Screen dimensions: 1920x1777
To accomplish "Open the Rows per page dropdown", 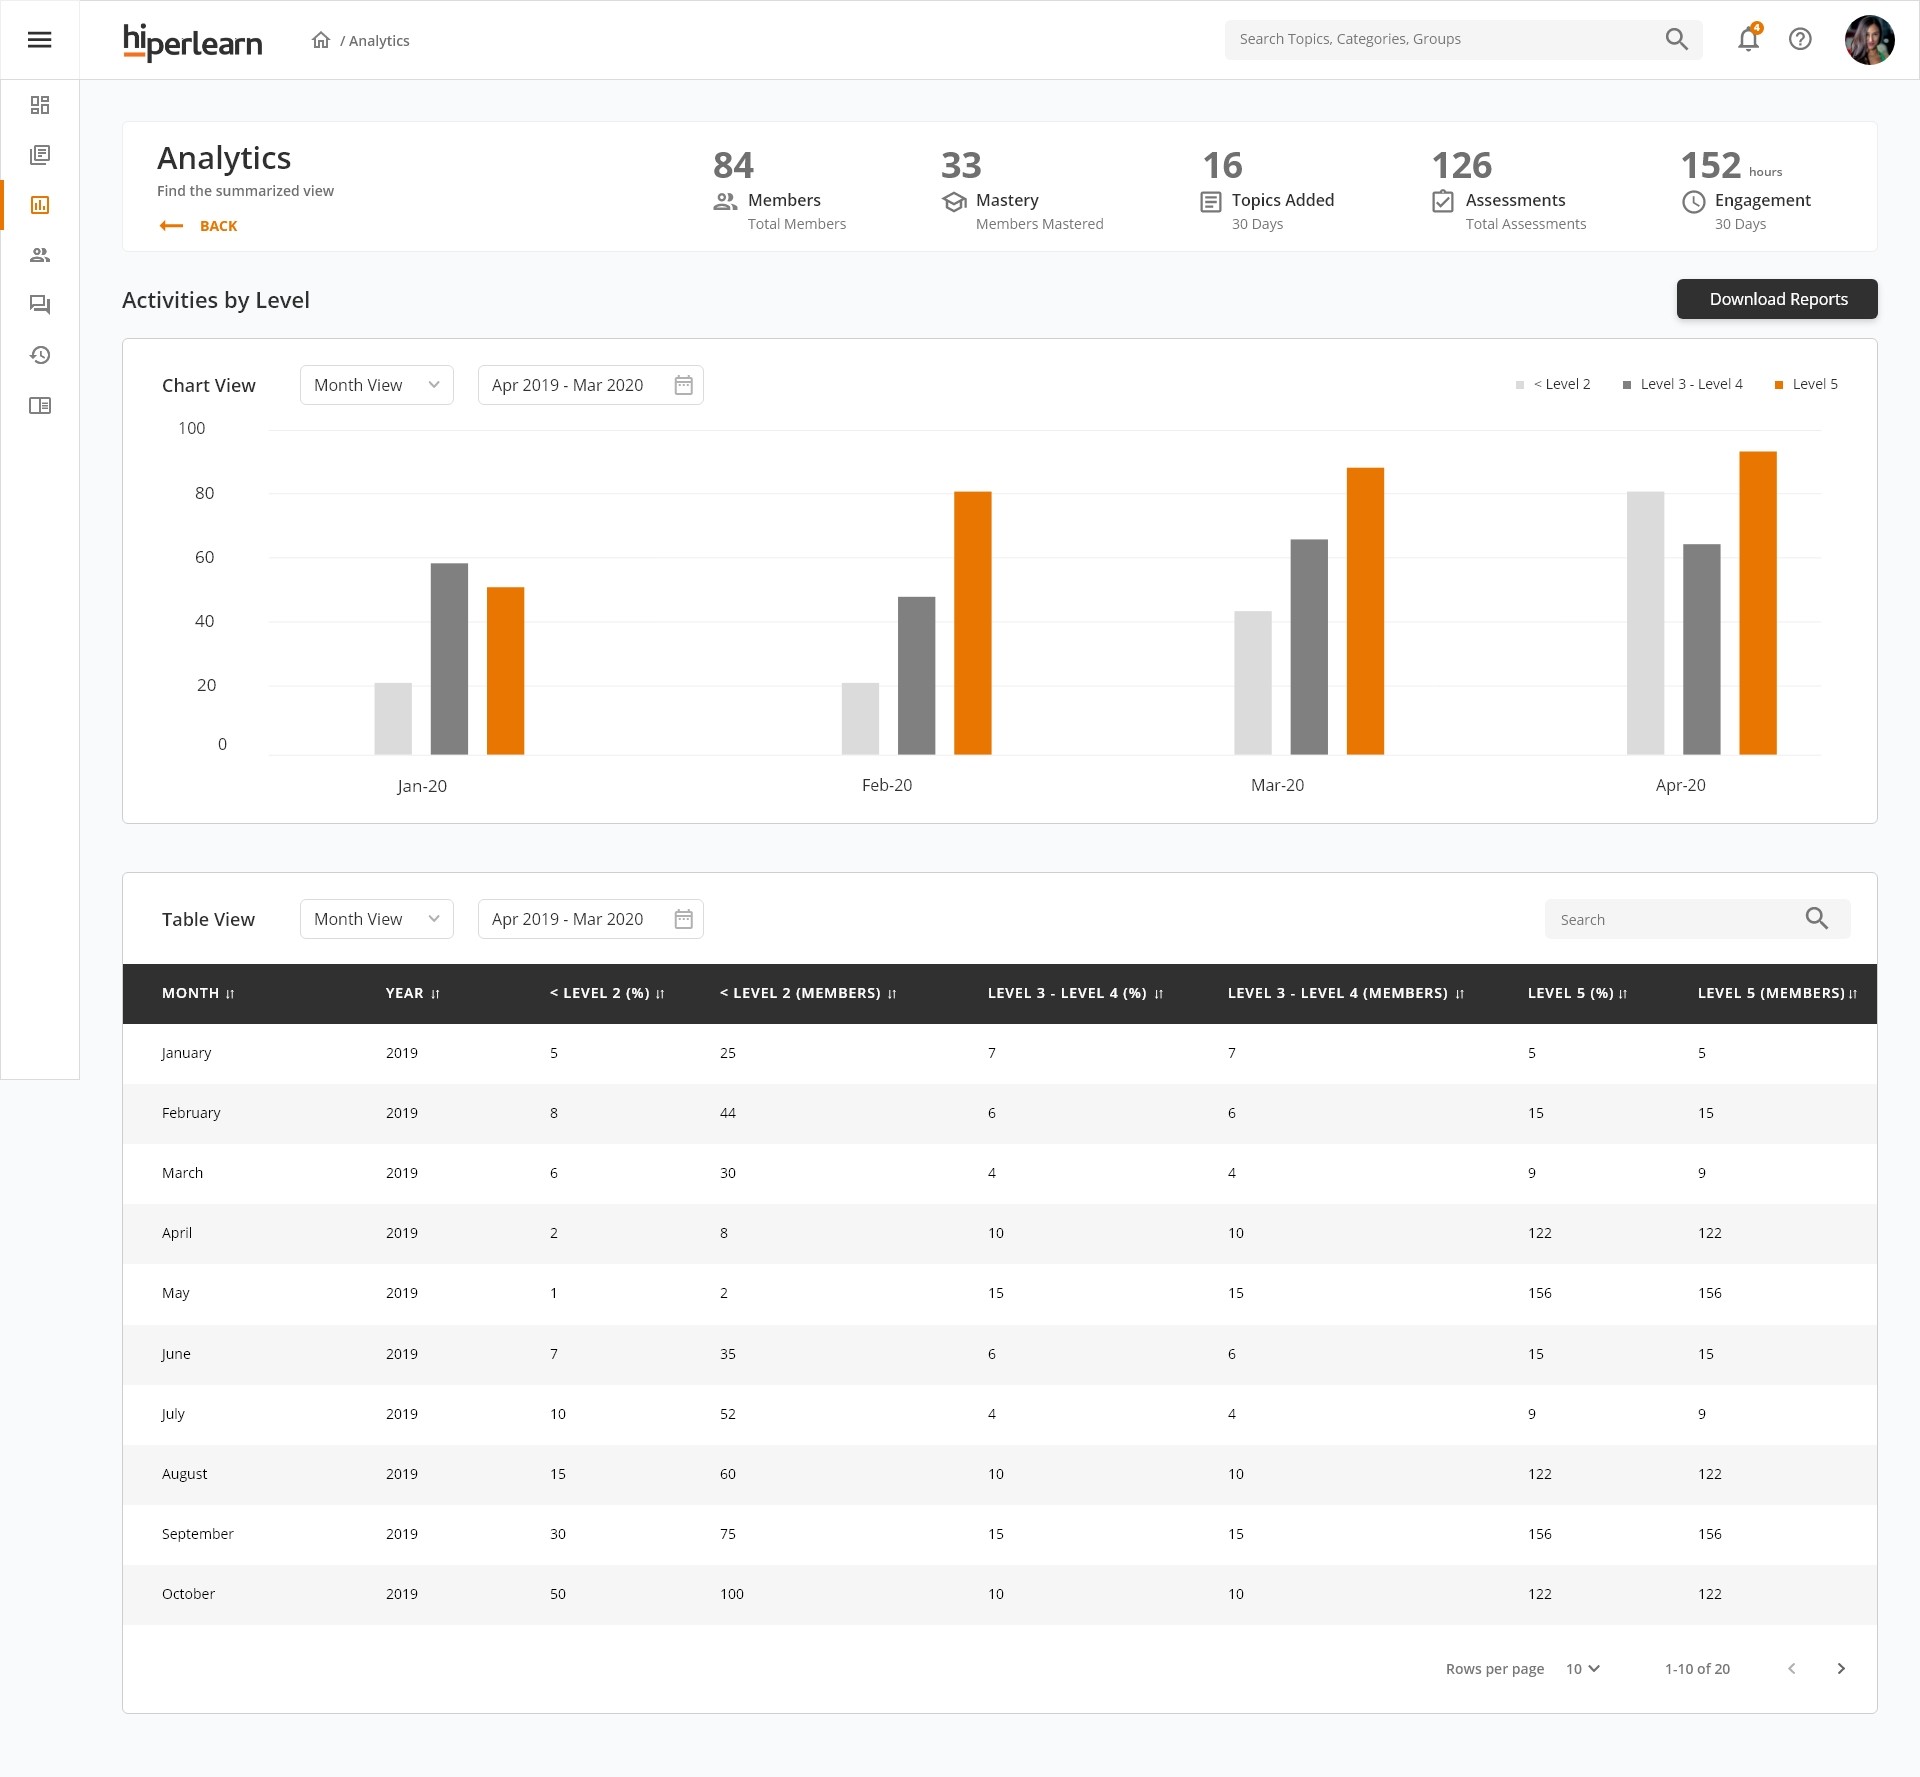I will coord(1583,1668).
